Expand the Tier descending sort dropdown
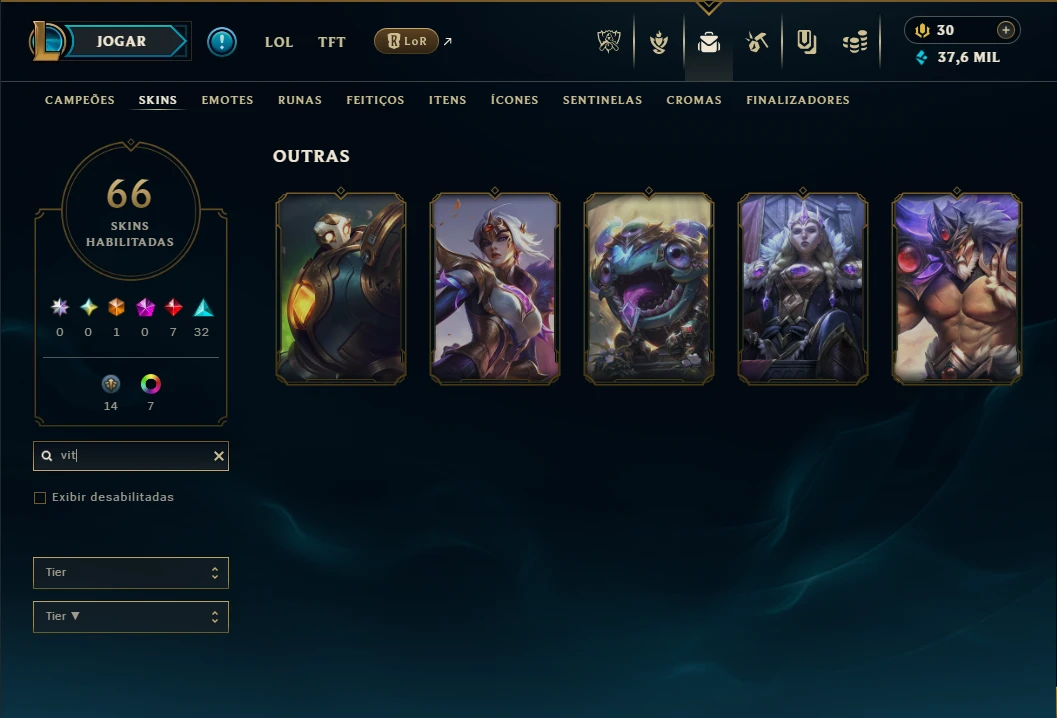The width and height of the screenshot is (1057, 718). tap(131, 616)
